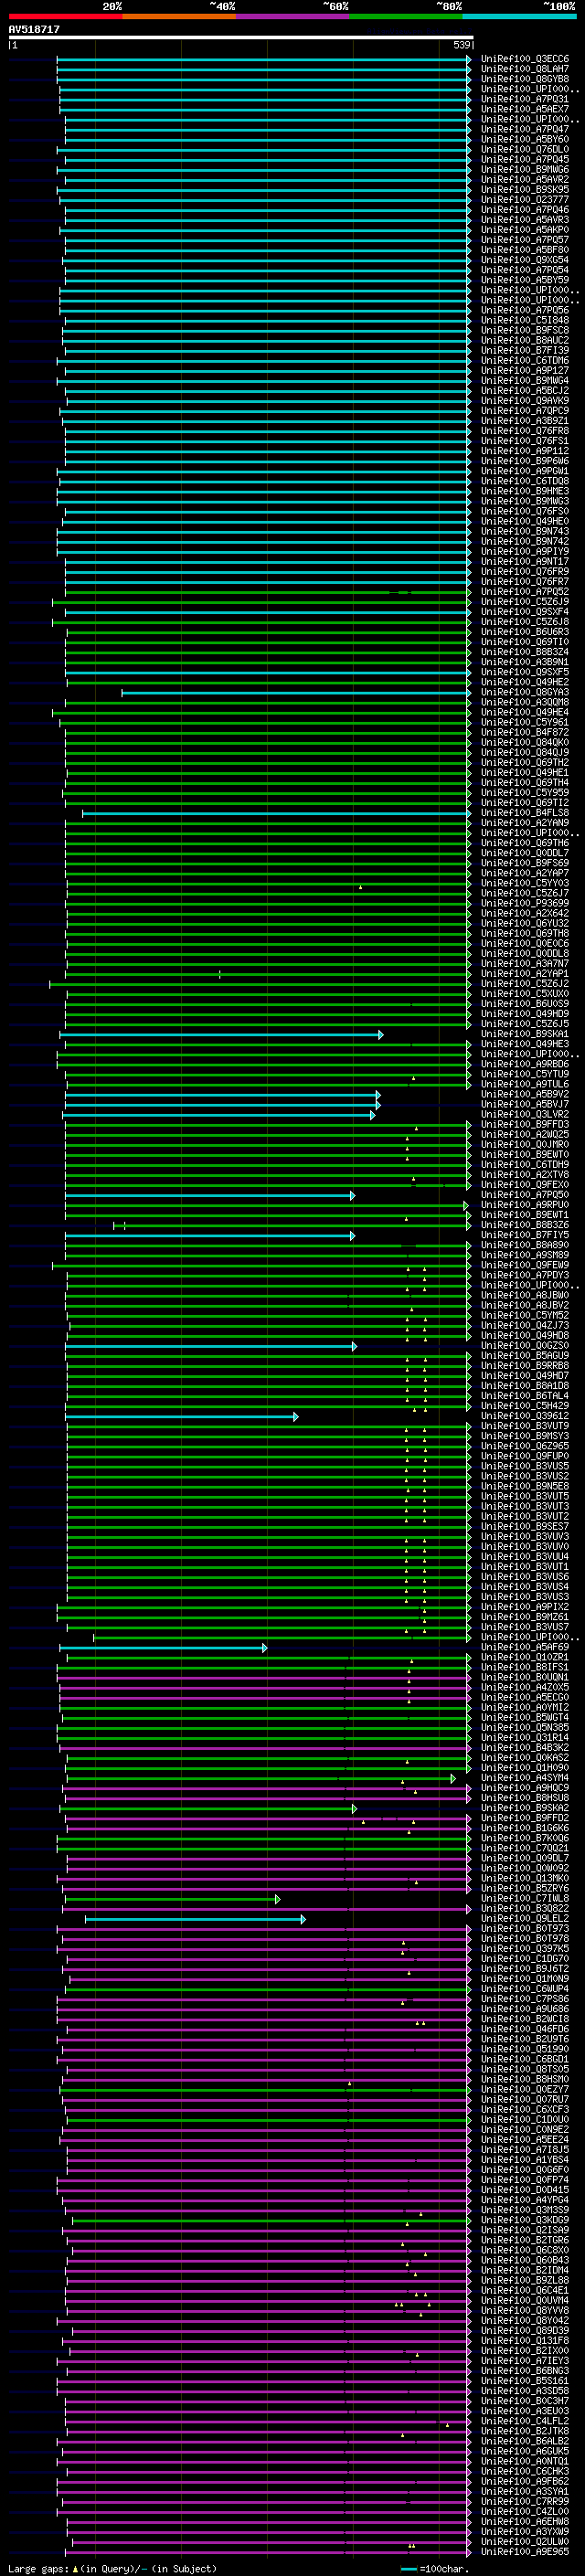Click the cyan bar for UniRef100_A7PQ50
The height and width of the screenshot is (2576, 585).
(210, 1195)
